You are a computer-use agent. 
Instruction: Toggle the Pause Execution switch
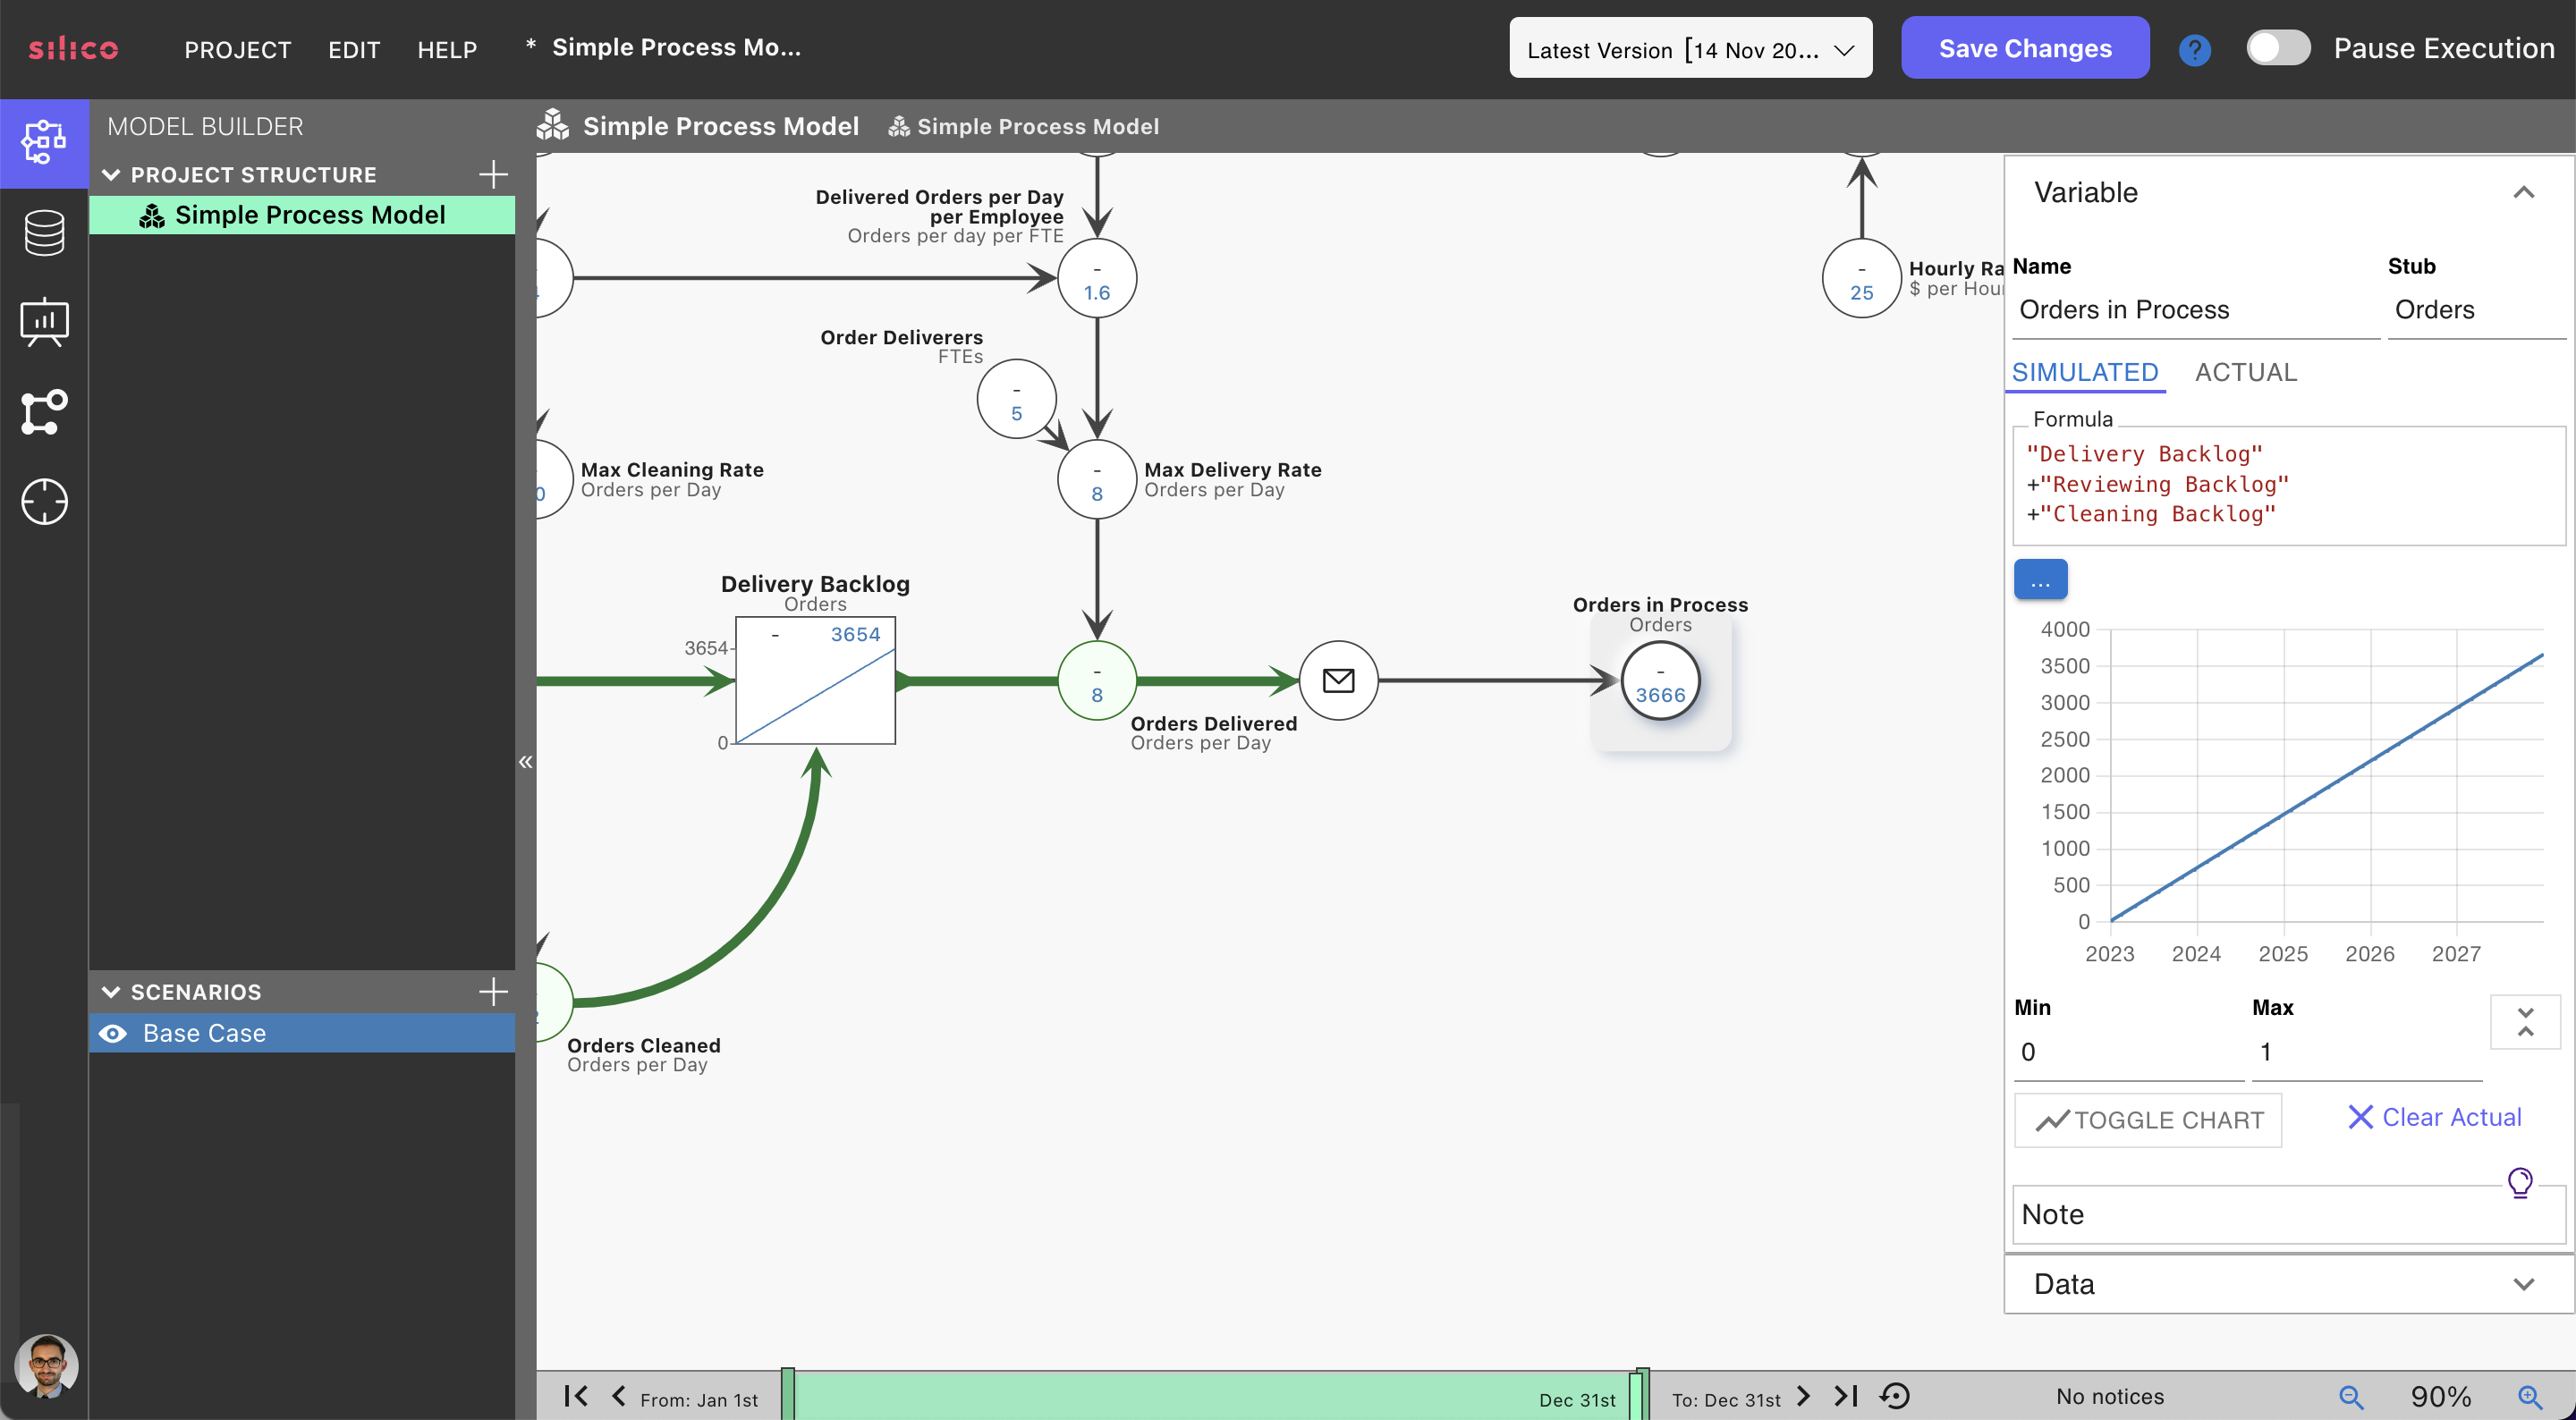pos(2277,48)
